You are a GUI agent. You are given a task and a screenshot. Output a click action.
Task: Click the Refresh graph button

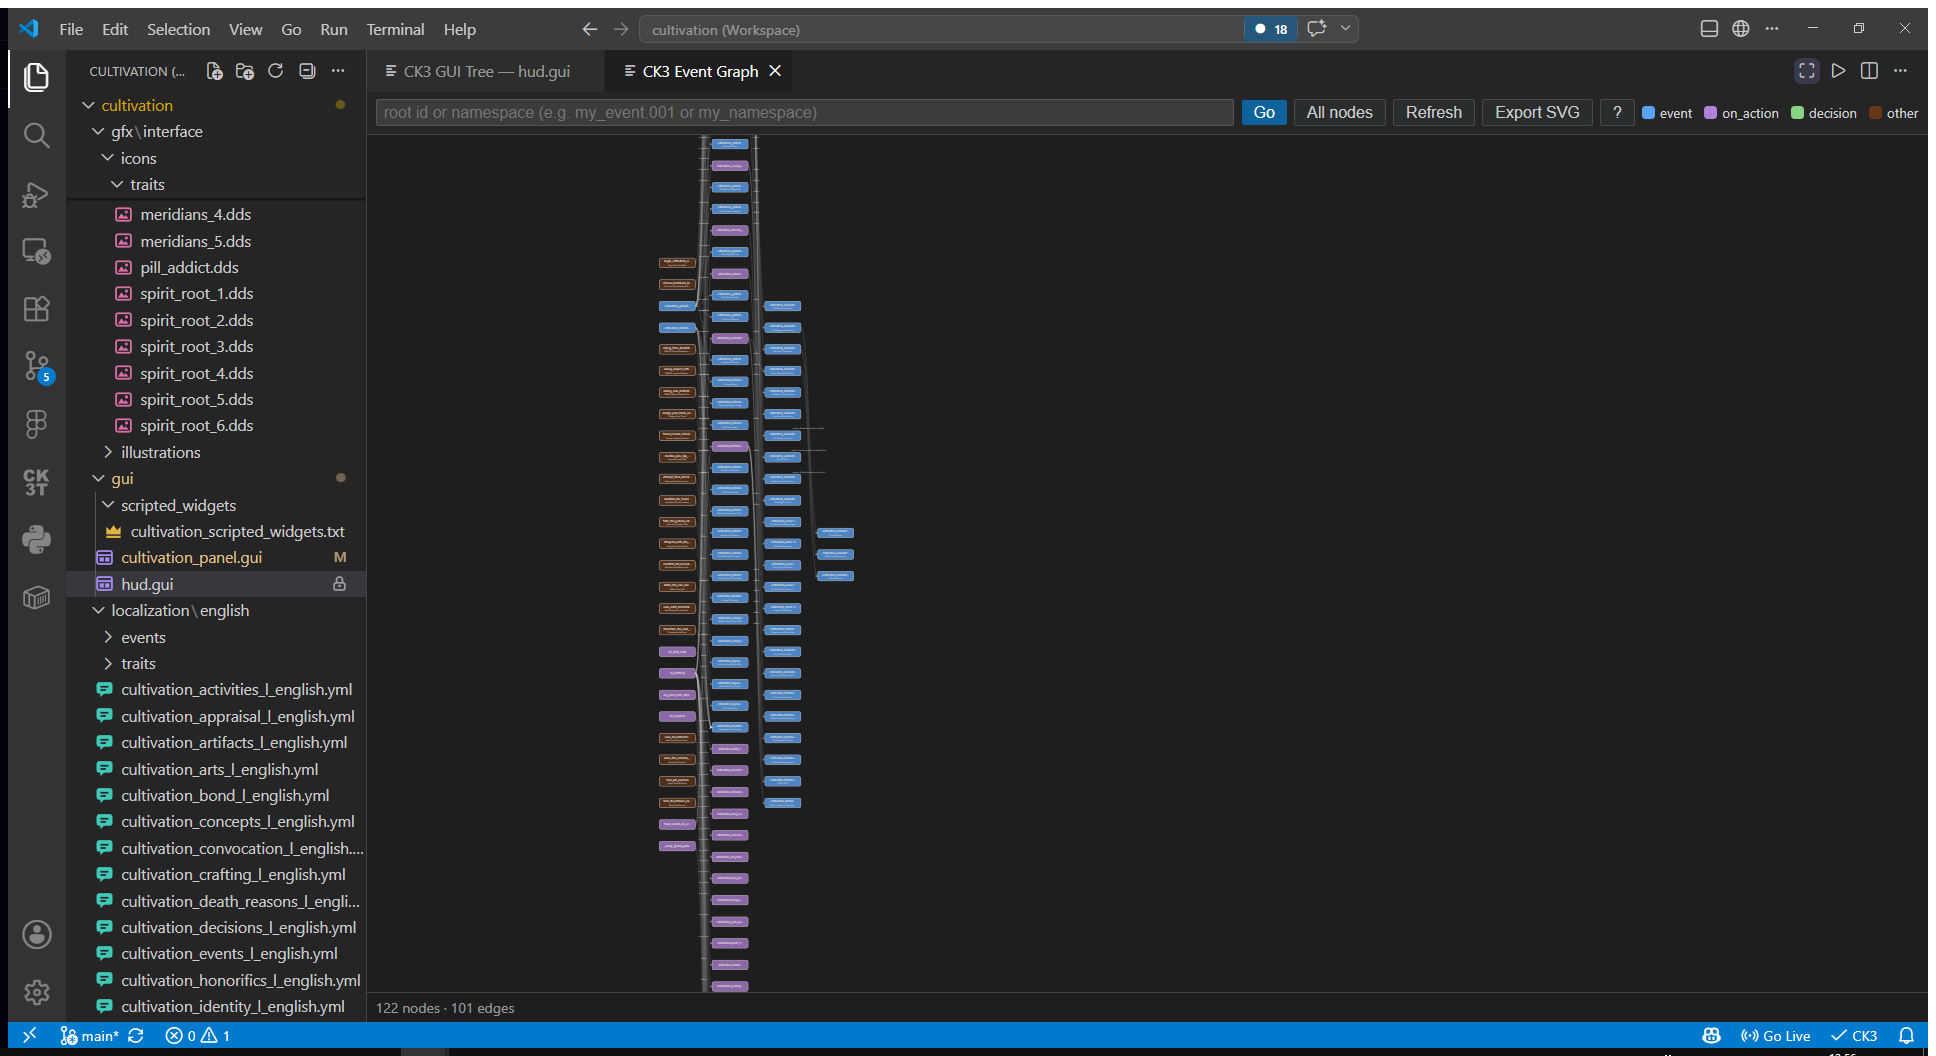point(1433,112)
